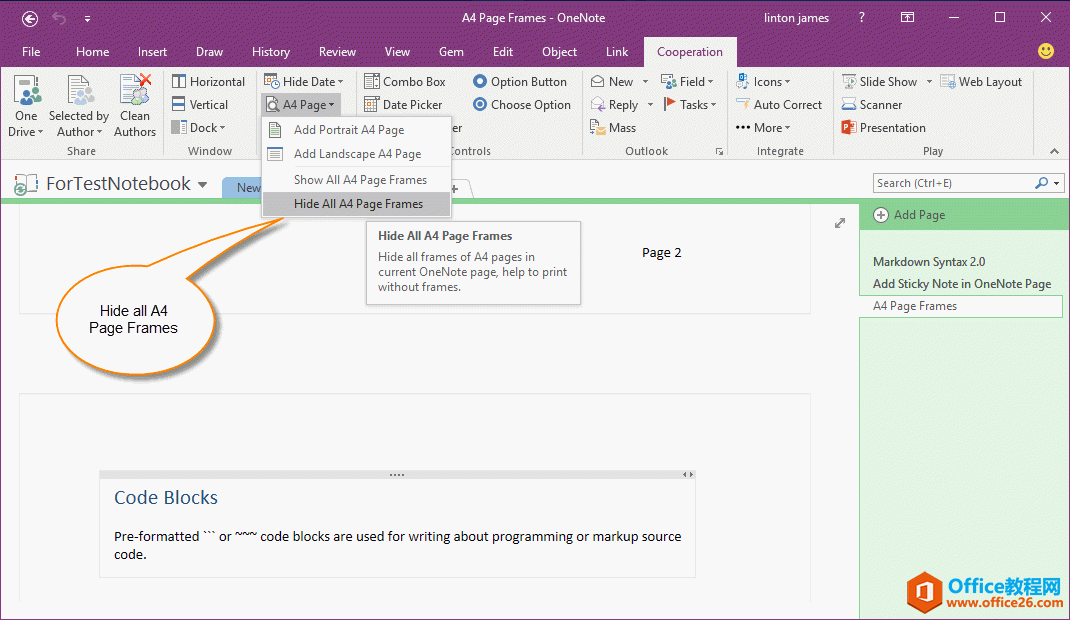This screenshot has width=1070, height=620.
Task: Expand the Dock dropdown menu
Action: point(198,128)
